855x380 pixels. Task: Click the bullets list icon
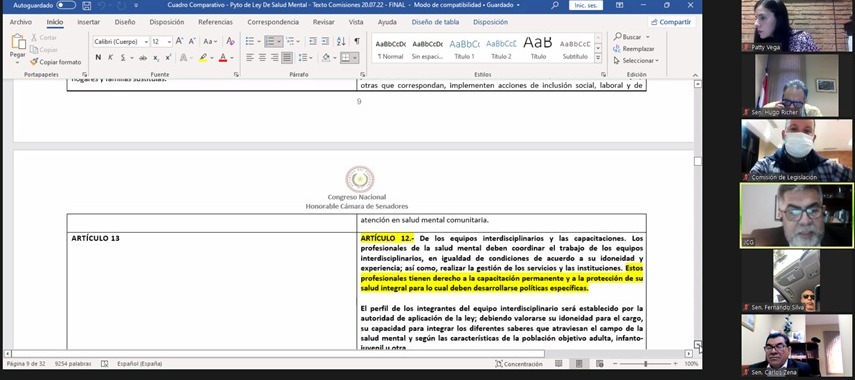[250, 41]
